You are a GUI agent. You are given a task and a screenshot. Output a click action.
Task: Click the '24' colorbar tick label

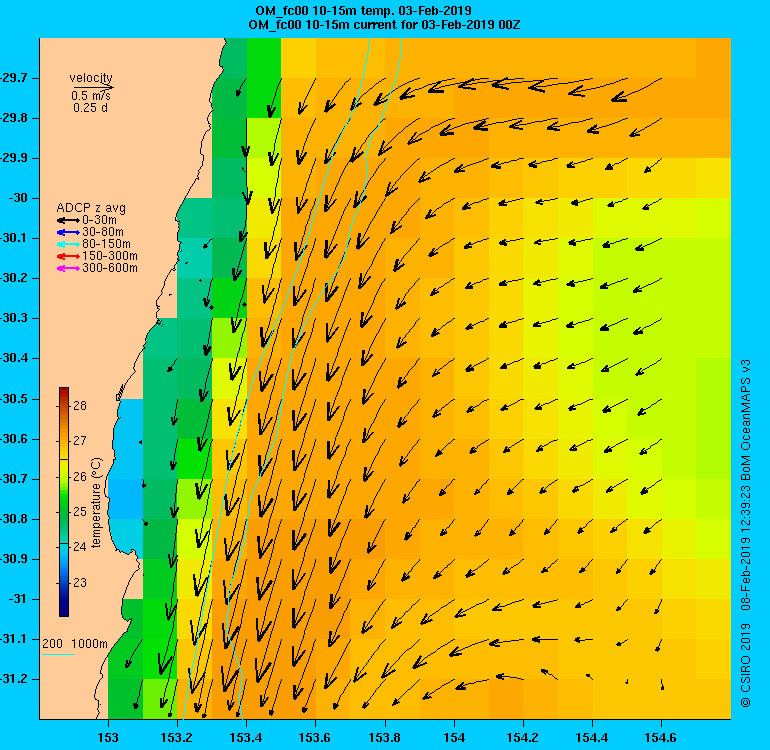(80, 547)
